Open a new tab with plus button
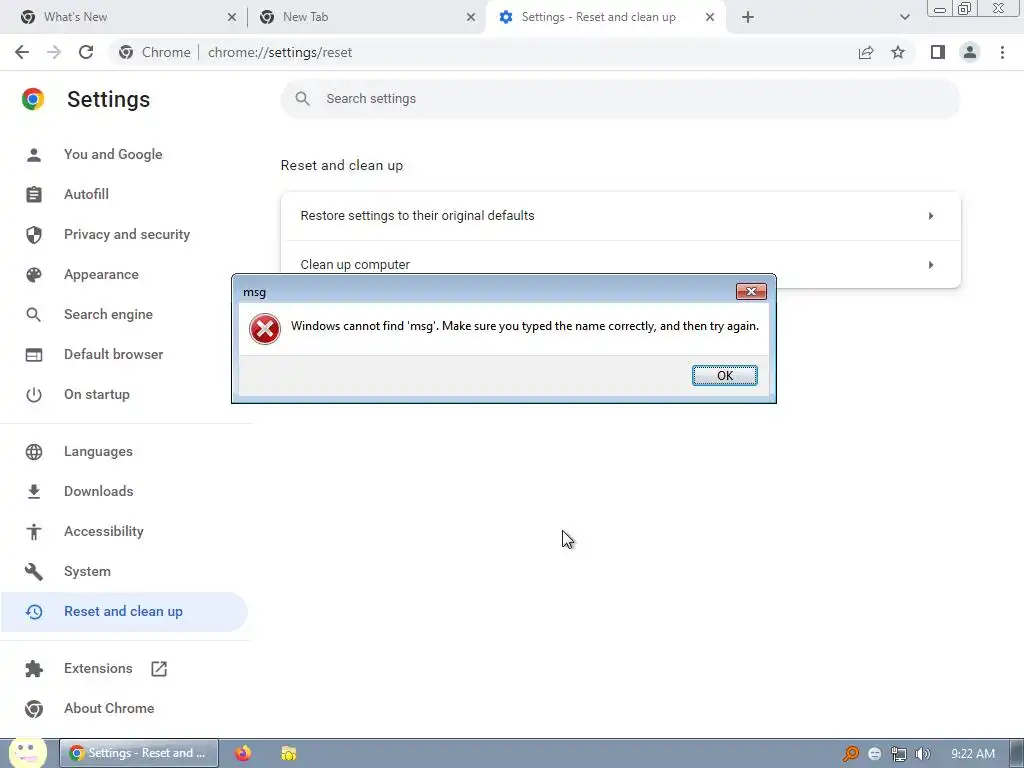The height and width of the screenshot is (768, 1024). click(748, 17)
